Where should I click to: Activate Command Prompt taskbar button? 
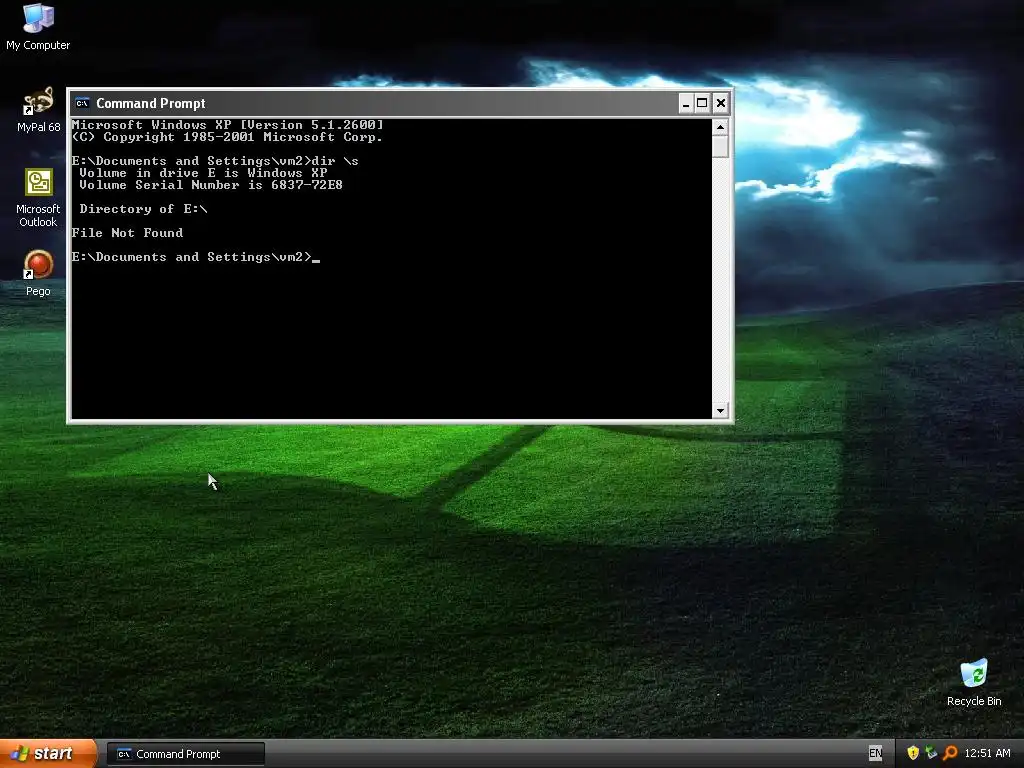point(186,754)
